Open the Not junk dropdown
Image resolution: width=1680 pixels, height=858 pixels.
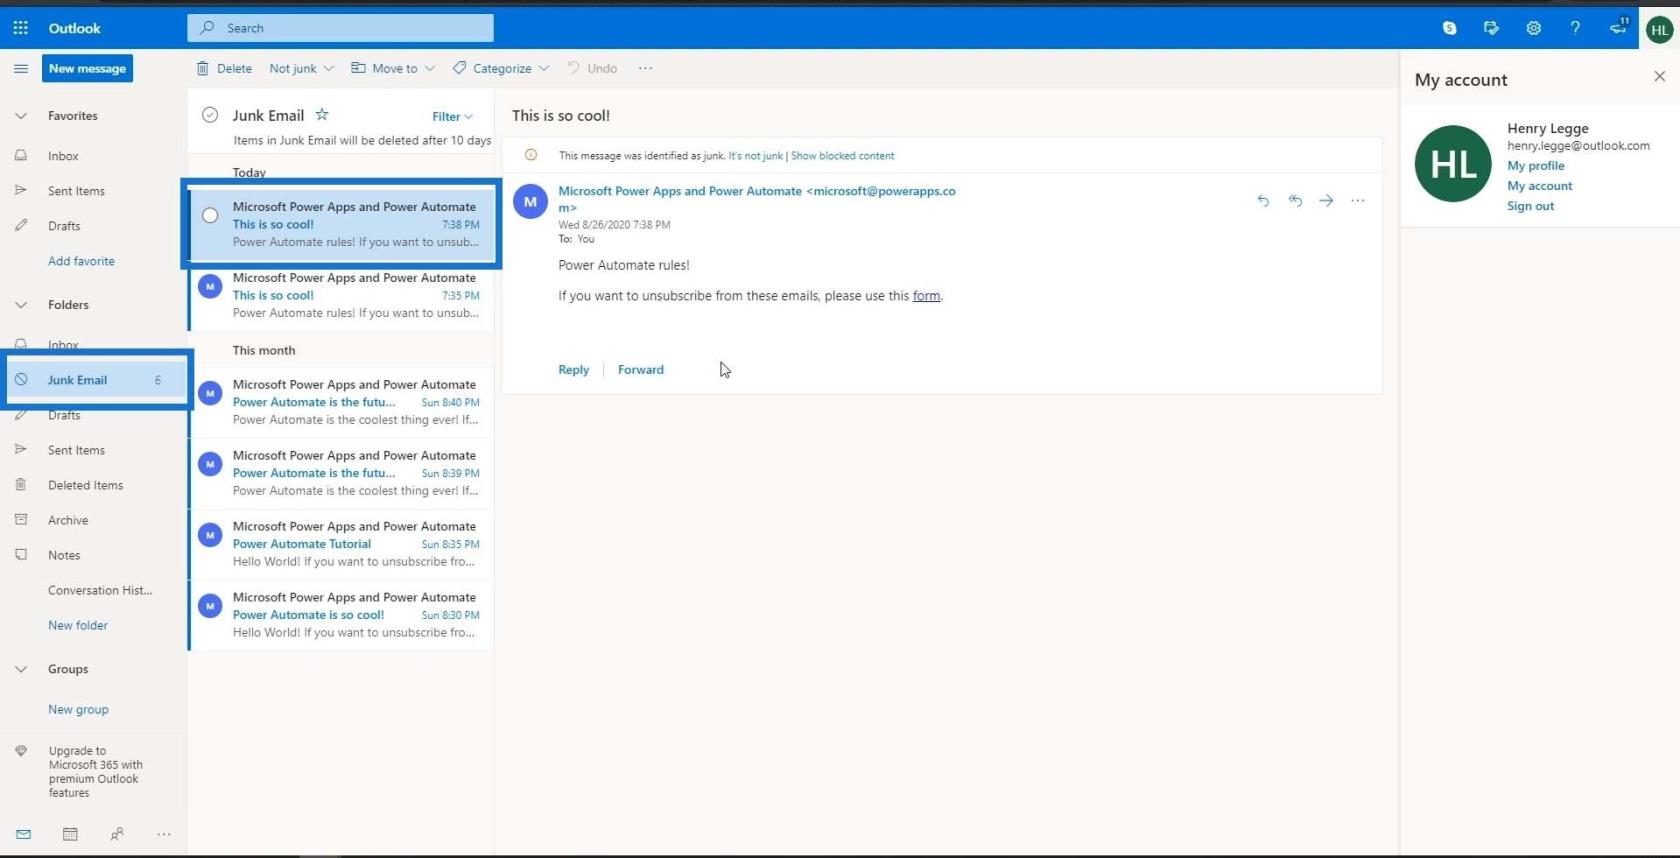coord(301,68)
